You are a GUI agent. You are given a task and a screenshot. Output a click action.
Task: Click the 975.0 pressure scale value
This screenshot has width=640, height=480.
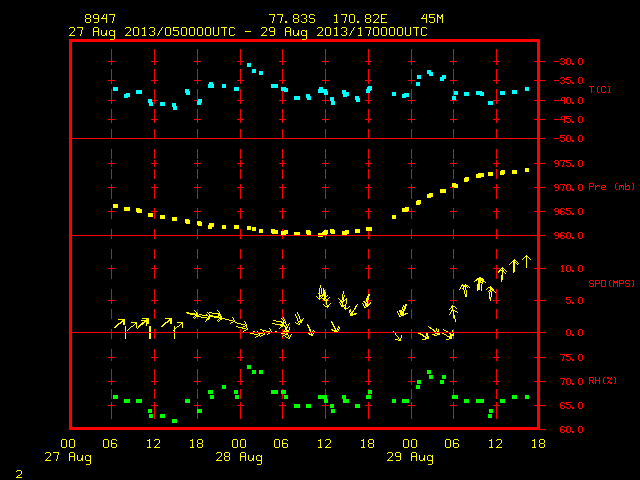[569, 164]
